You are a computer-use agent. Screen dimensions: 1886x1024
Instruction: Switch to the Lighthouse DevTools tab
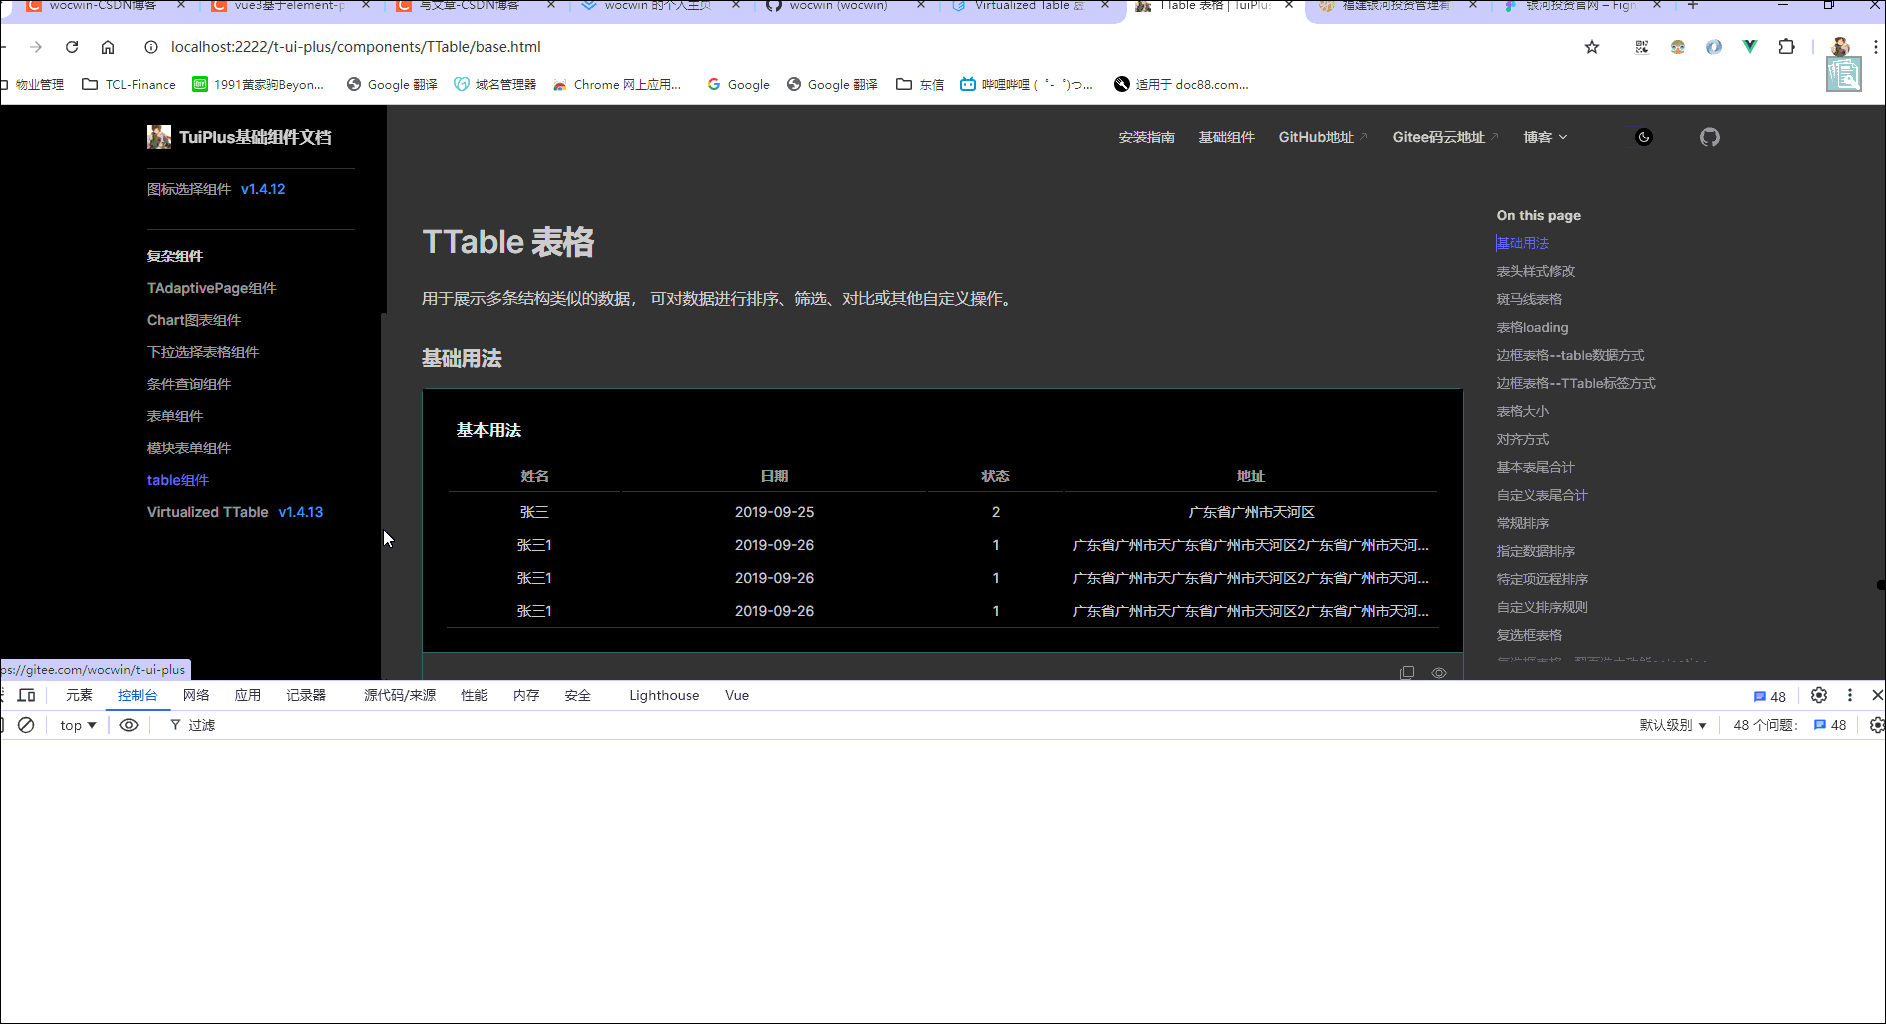coord(664,695)
